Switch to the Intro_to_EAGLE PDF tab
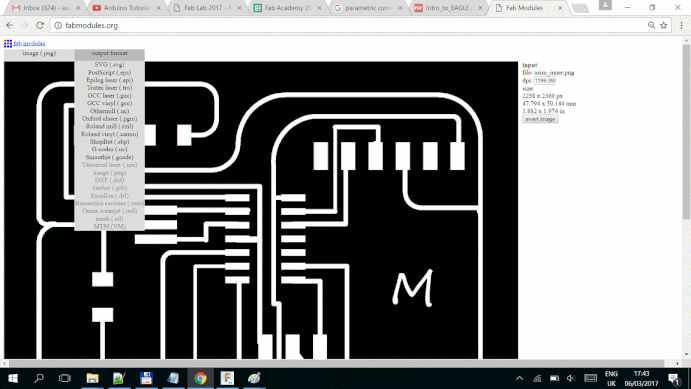Screen dimensions: 691x389 click(449, 8)
